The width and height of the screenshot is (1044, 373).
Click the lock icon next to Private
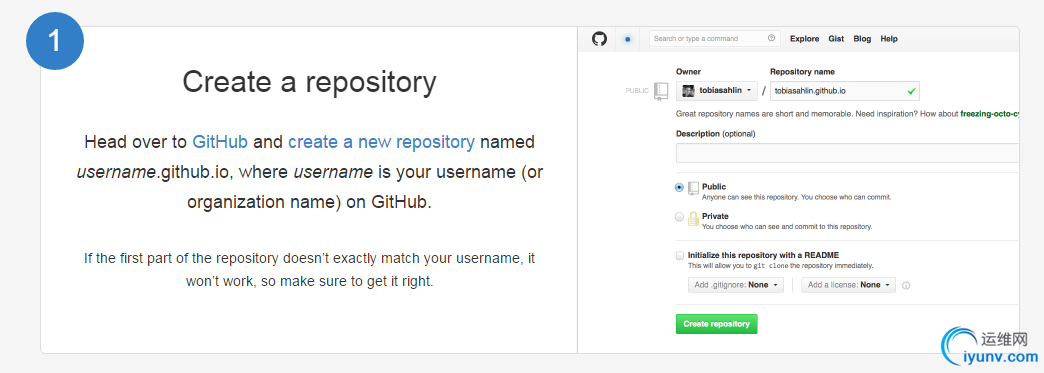[x=693, y=219]
